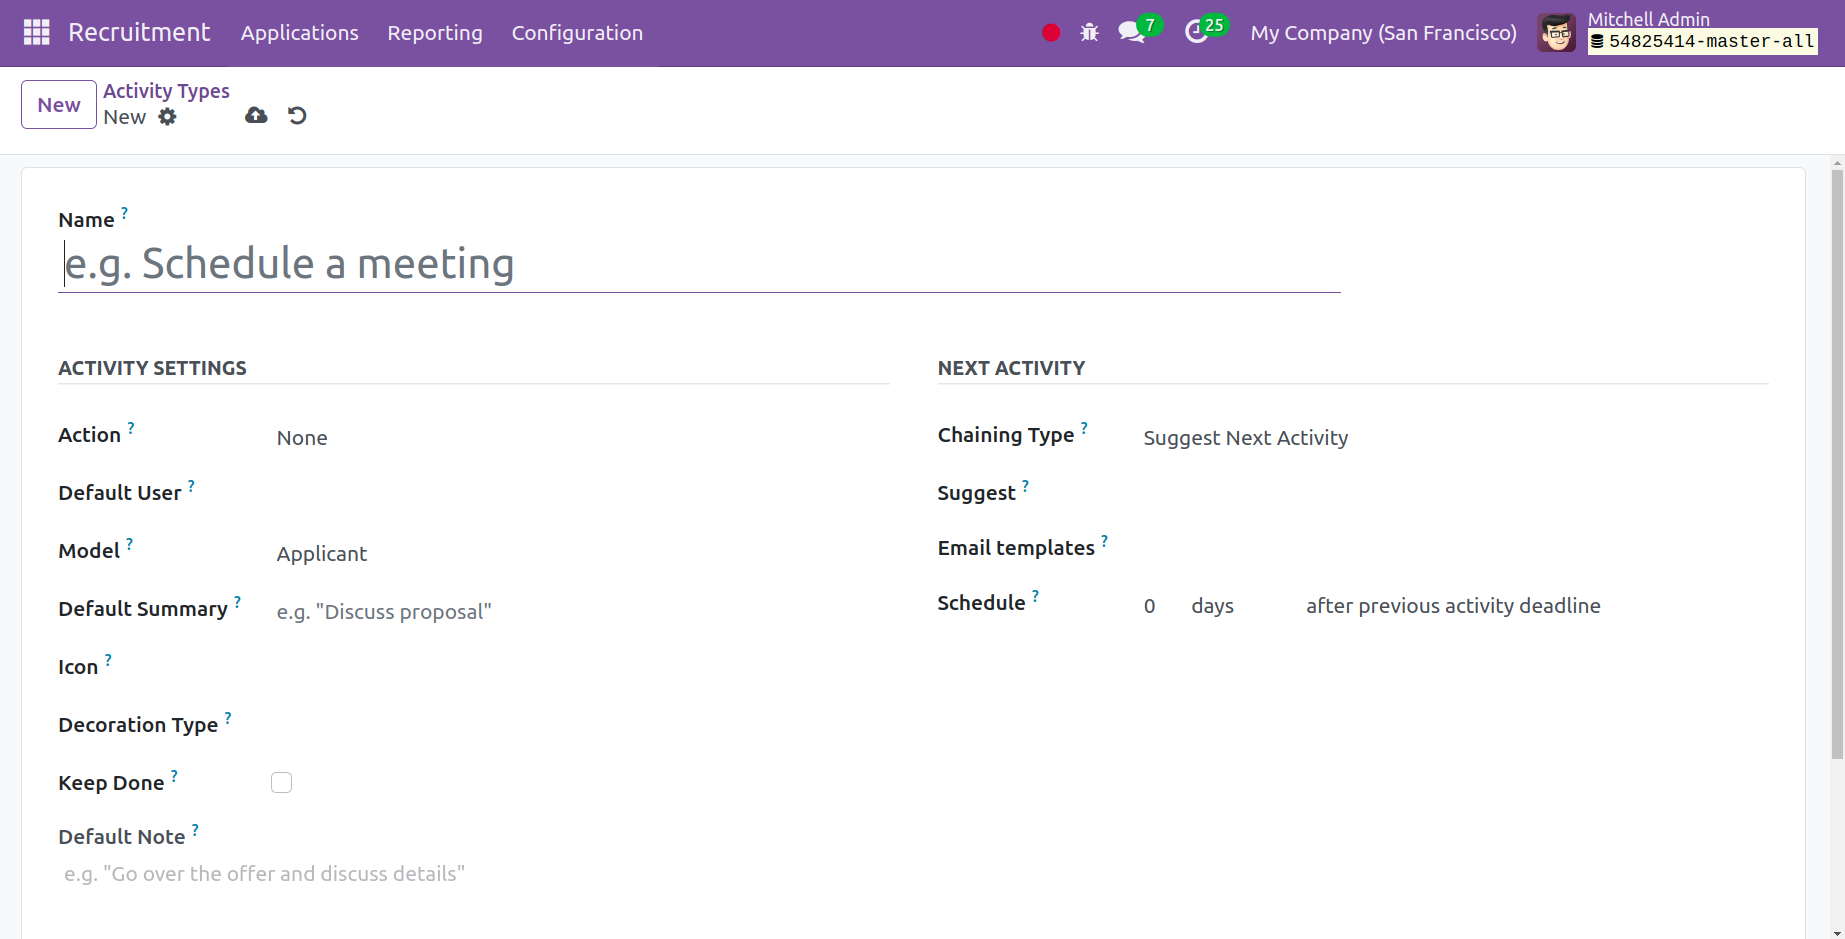Open the debug bug icon menu
This screenshot has width=1845, height=939.
(1089, 32)
